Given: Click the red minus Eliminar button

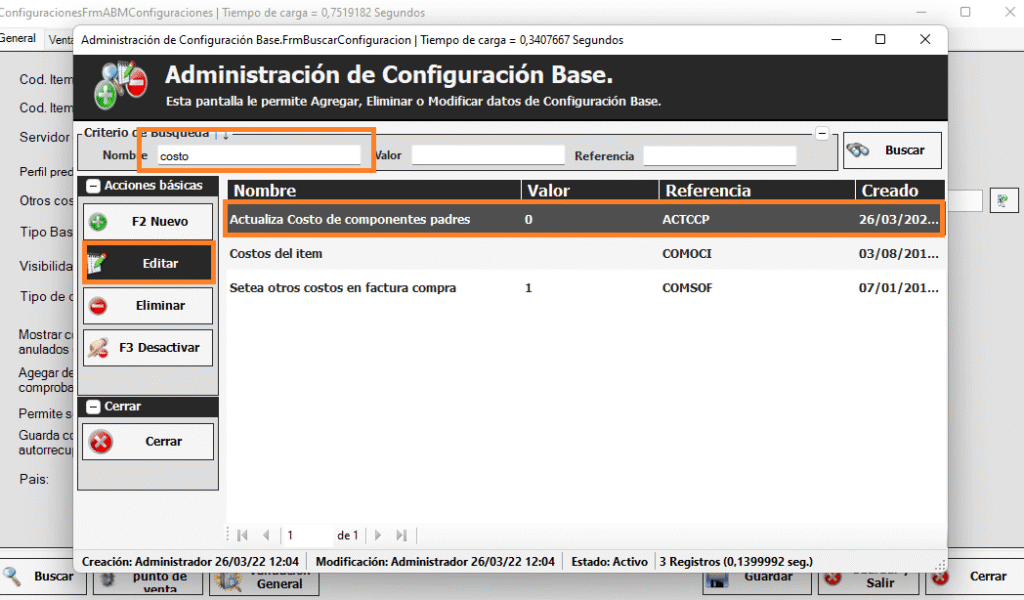Looking at the screenshot, I should point(148,306).
